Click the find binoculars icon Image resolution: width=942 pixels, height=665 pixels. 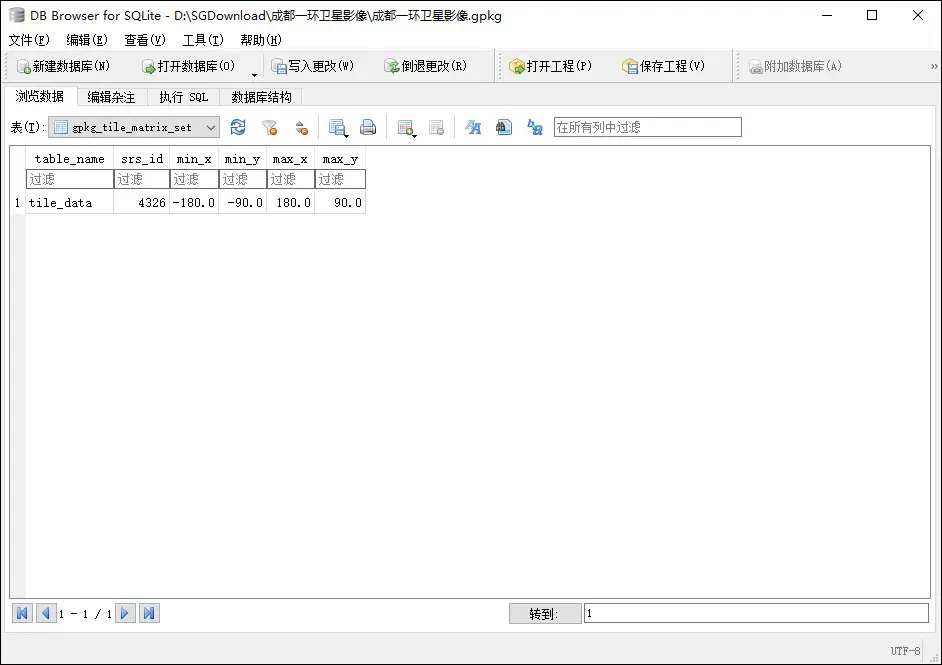503,127
